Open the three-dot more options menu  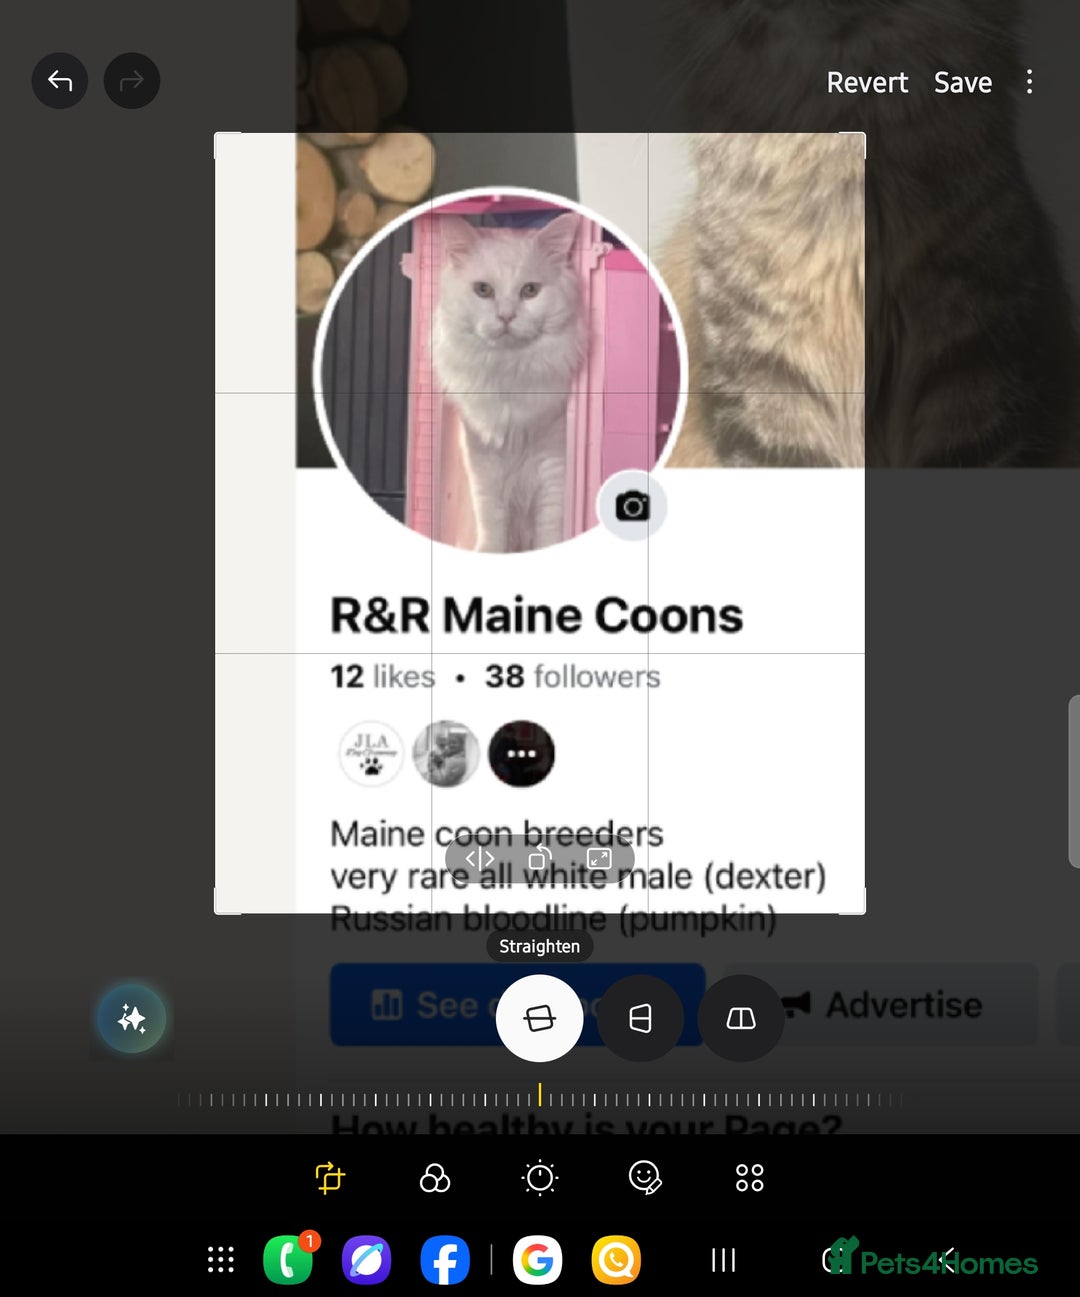point(1029,82)
